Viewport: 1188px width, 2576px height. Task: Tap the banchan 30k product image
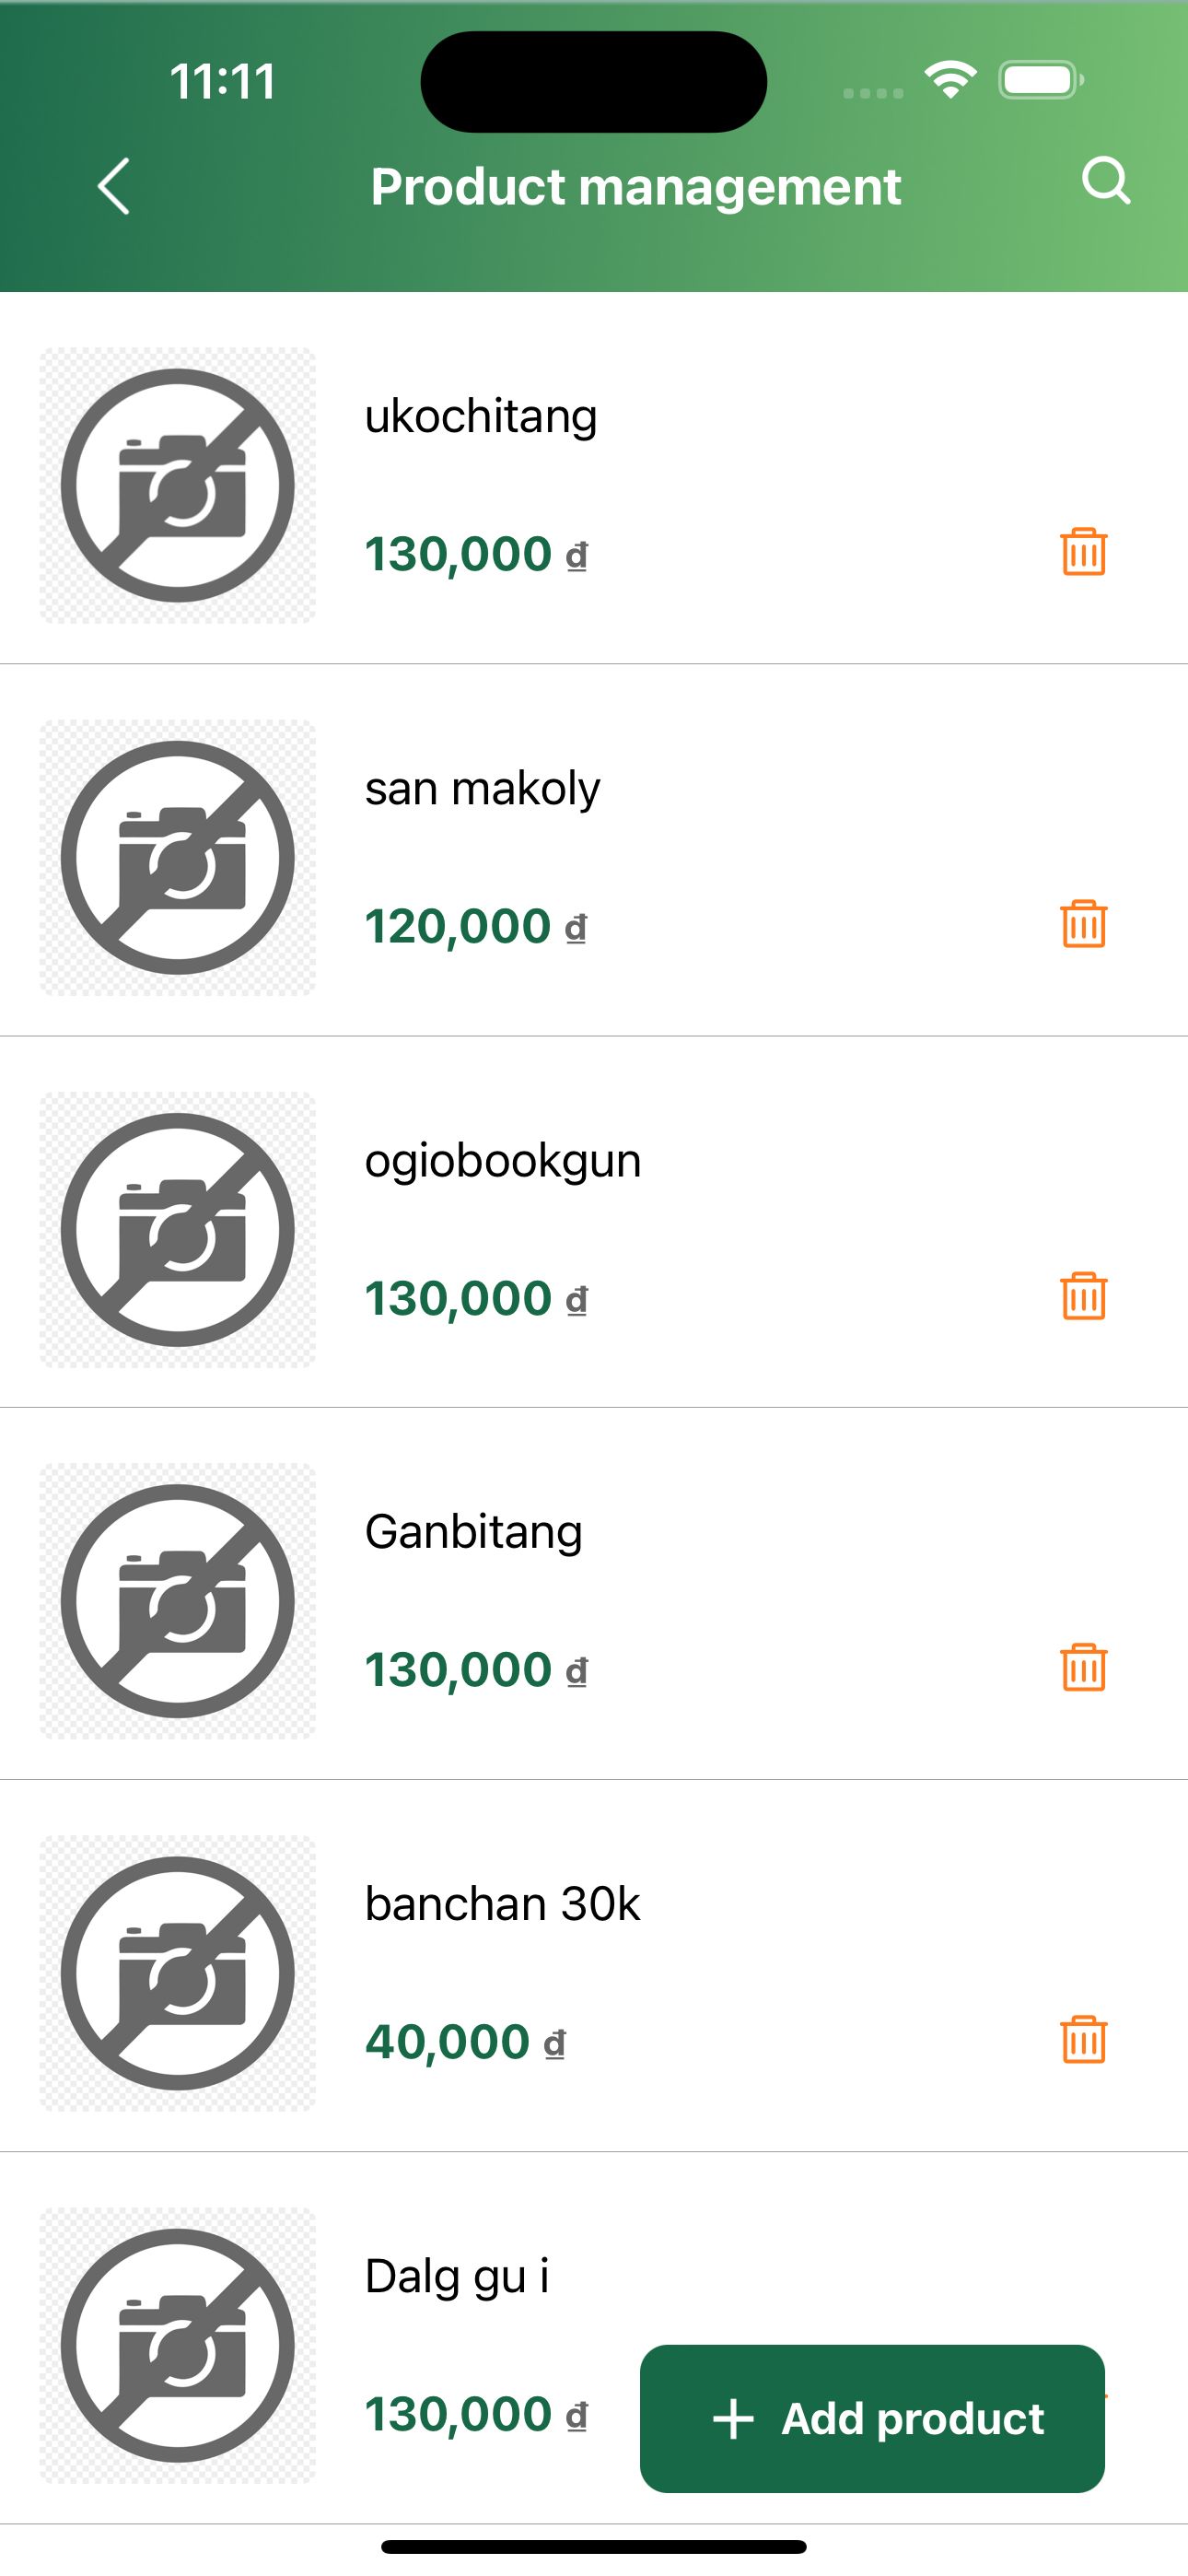coord(178,1974)
